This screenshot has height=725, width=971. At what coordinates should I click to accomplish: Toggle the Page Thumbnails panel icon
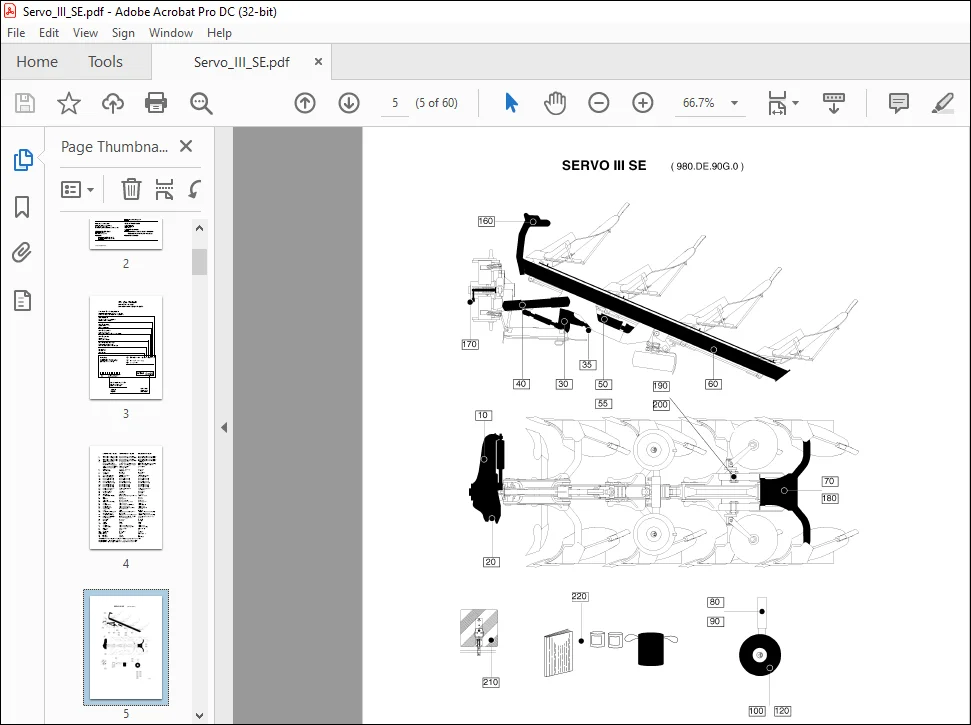23,160
